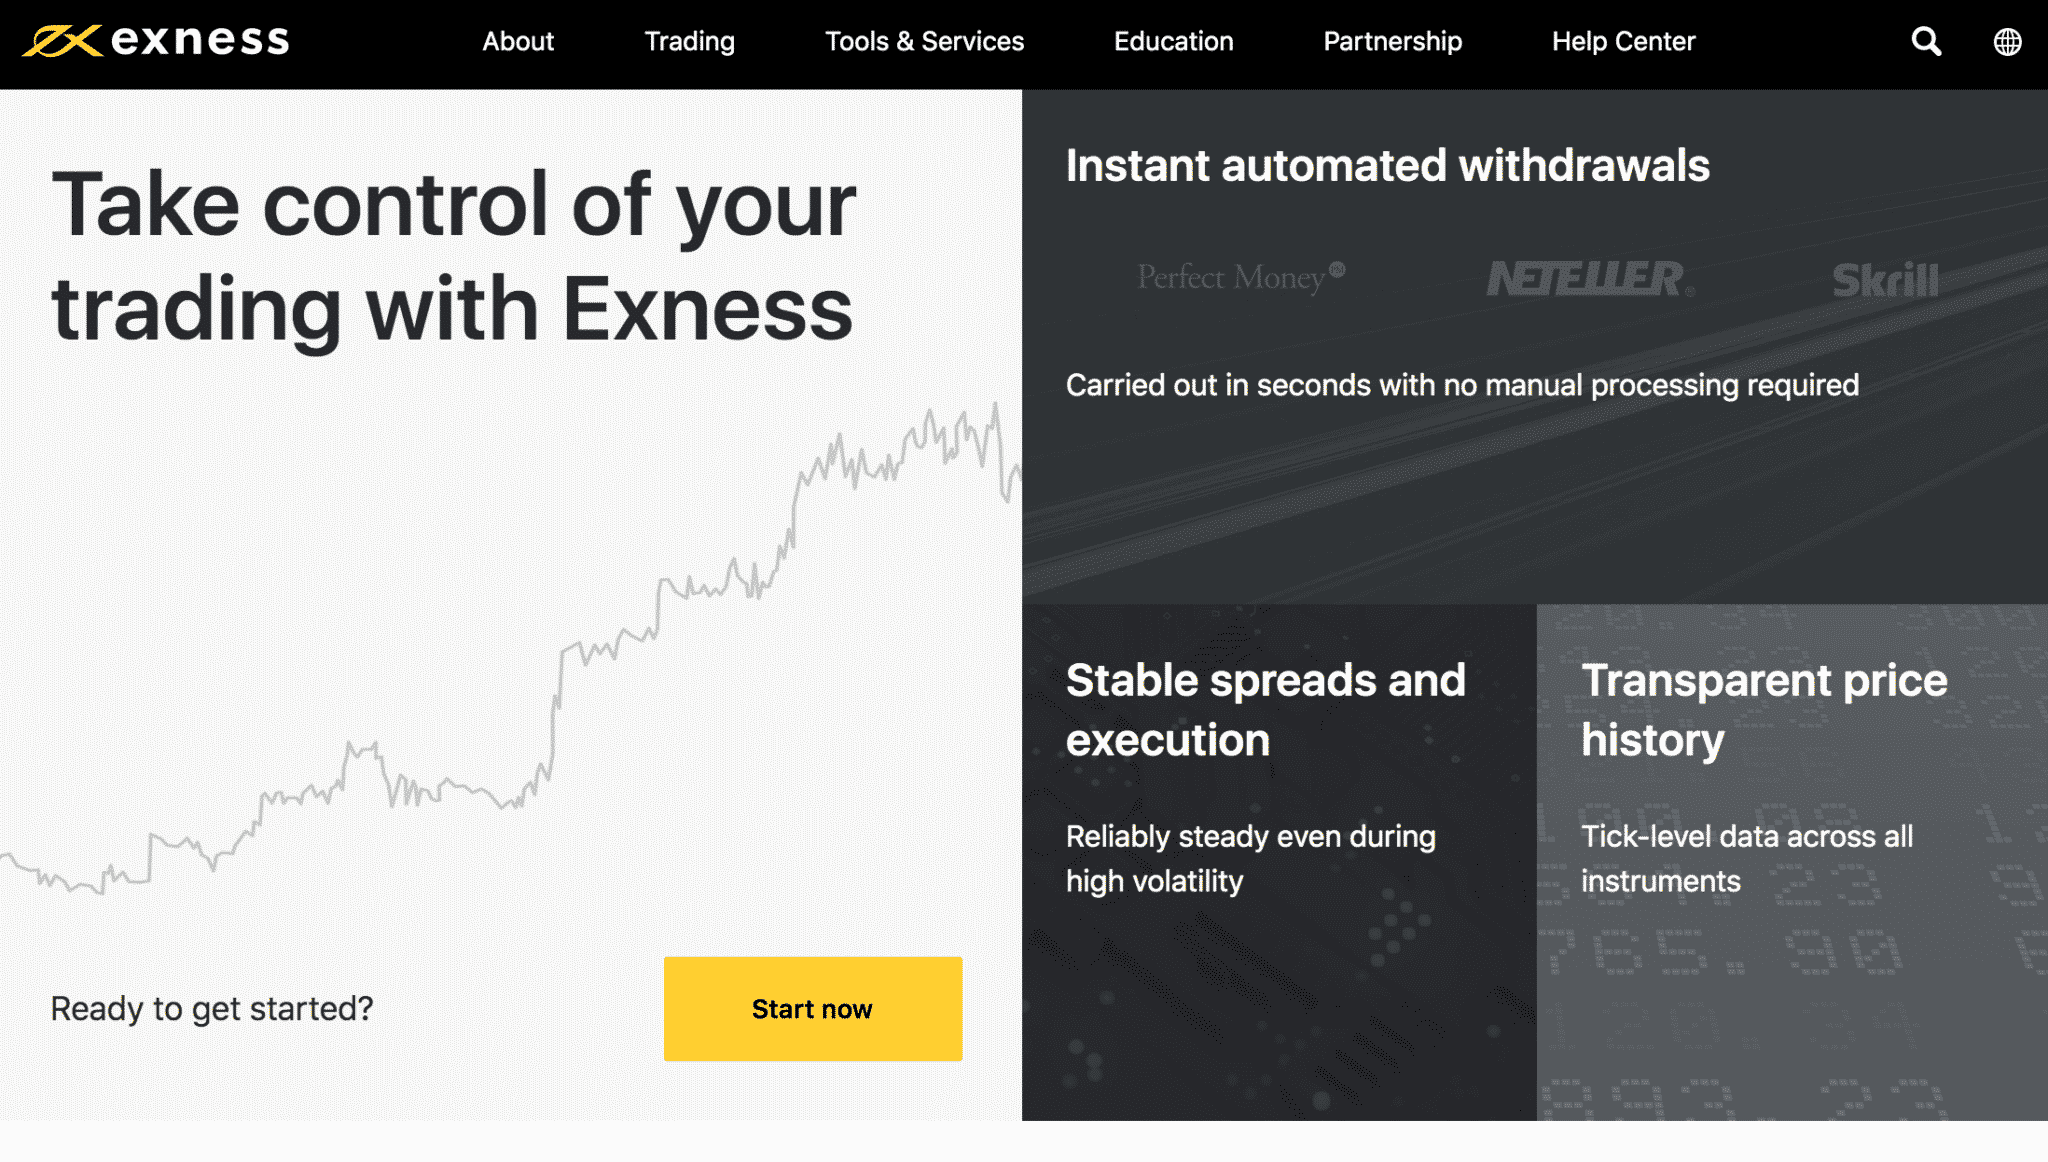This screenshot has width=2048, height=1162.
Task: Click the About menu item
Action: pyautogui.click(x=516, y=41)
